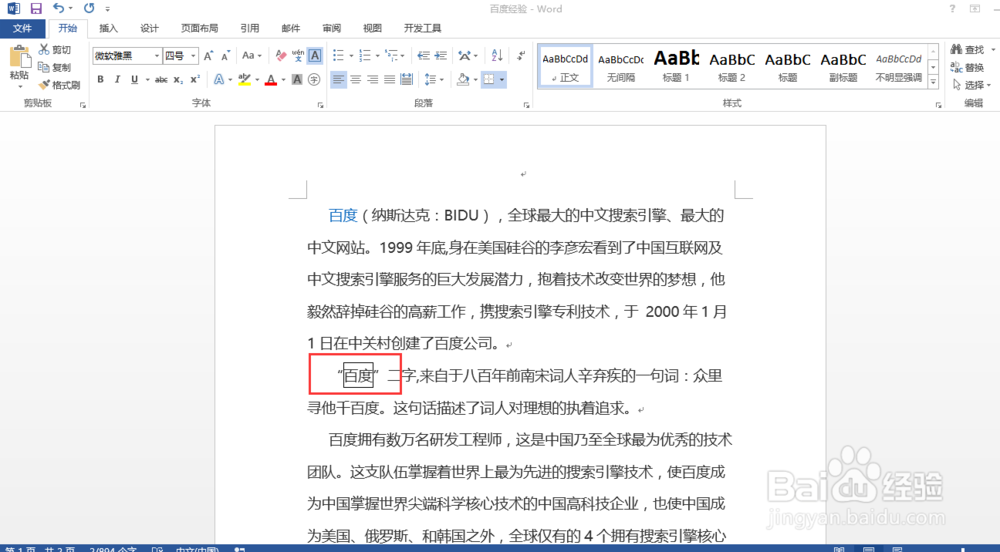Click the Undo arrow icon

click(x=58, y=8)
